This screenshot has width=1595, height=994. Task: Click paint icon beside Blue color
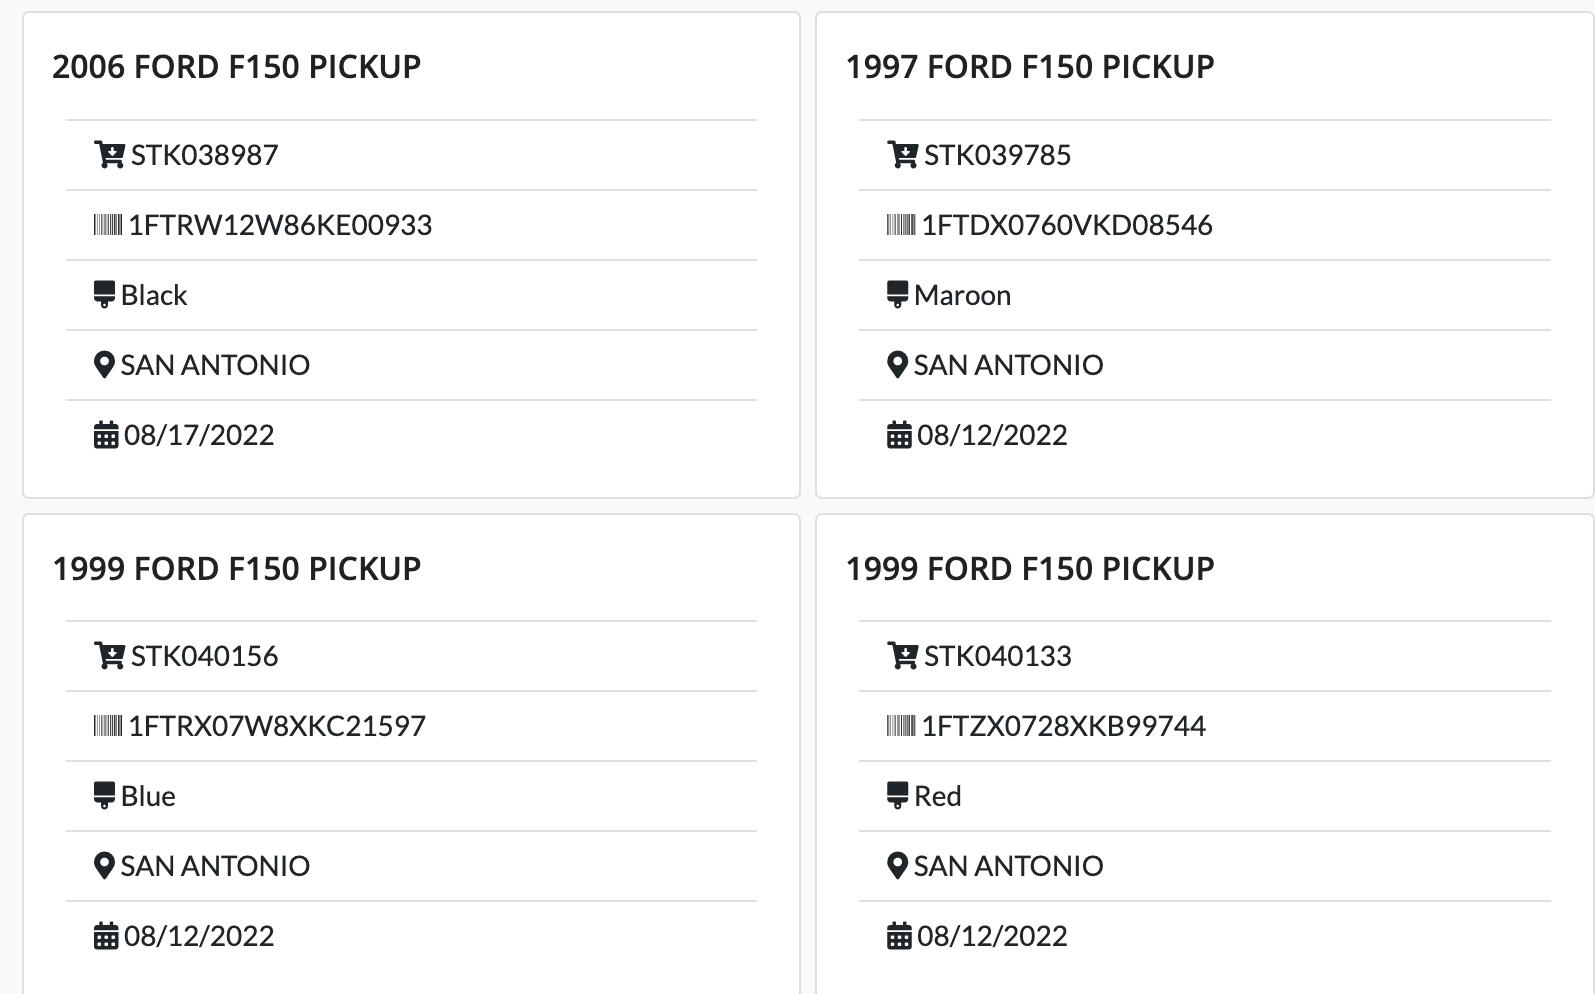104,796
